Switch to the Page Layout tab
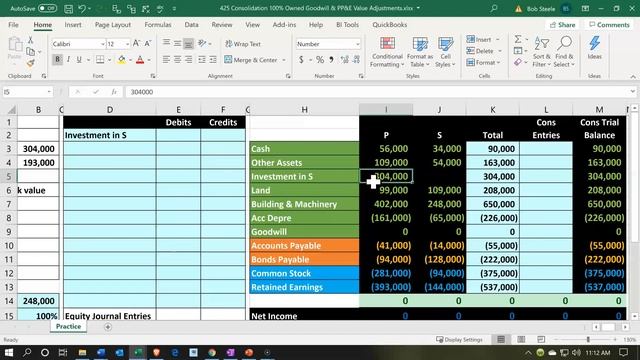Viewport: 640px width, 360px height. coord(113,25)
